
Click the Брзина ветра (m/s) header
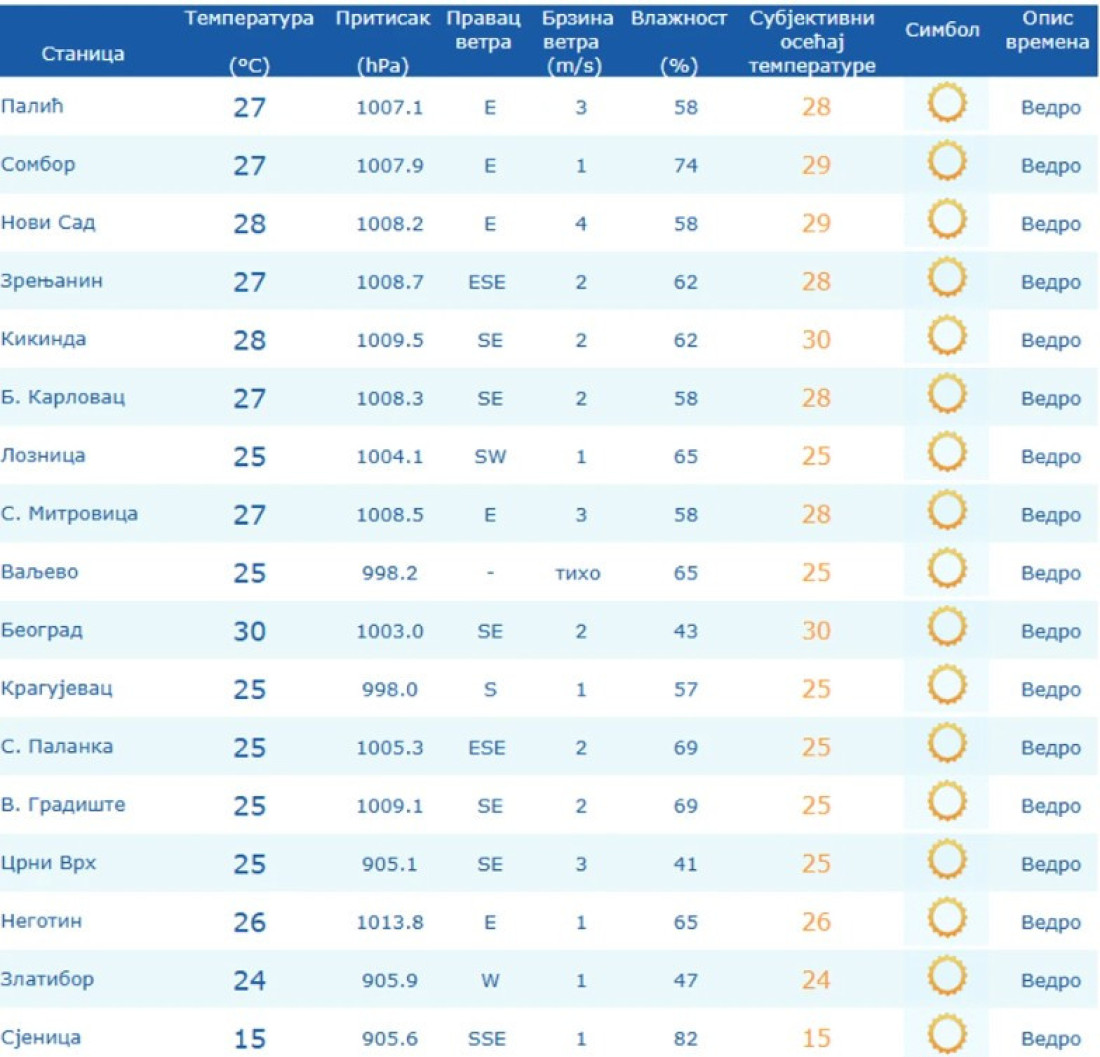coord(577,41)
